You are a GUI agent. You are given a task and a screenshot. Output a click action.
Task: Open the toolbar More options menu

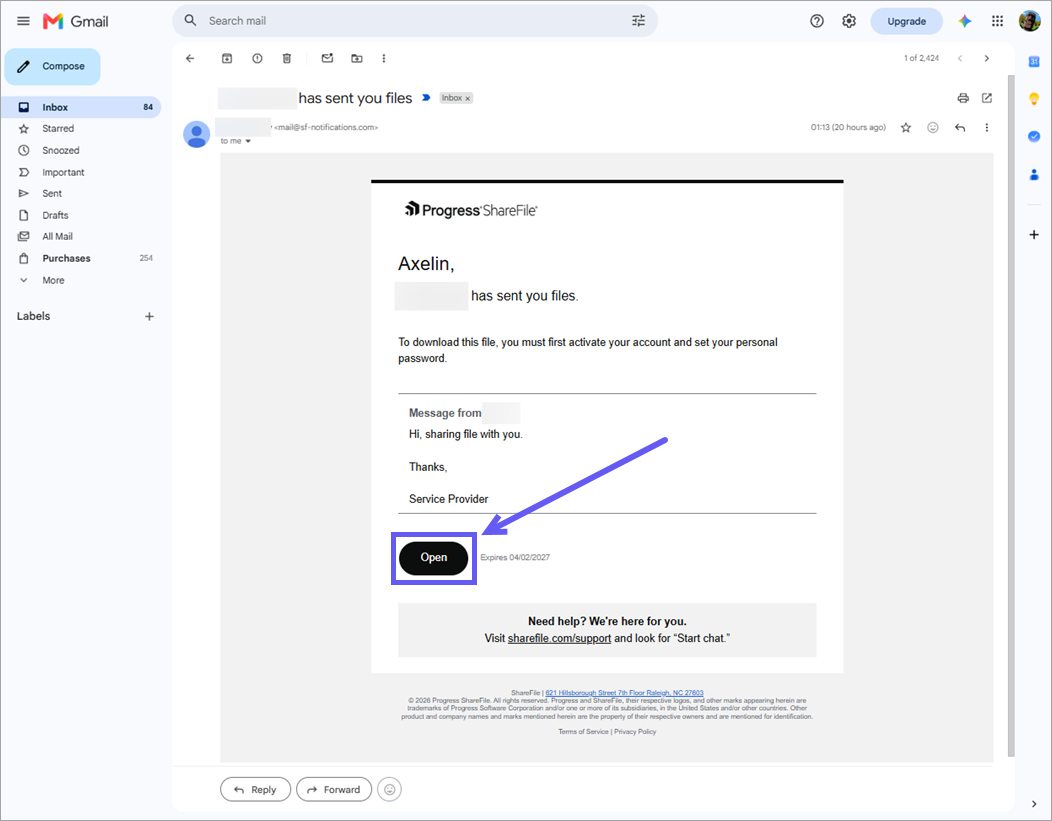[x=384, y=58]
